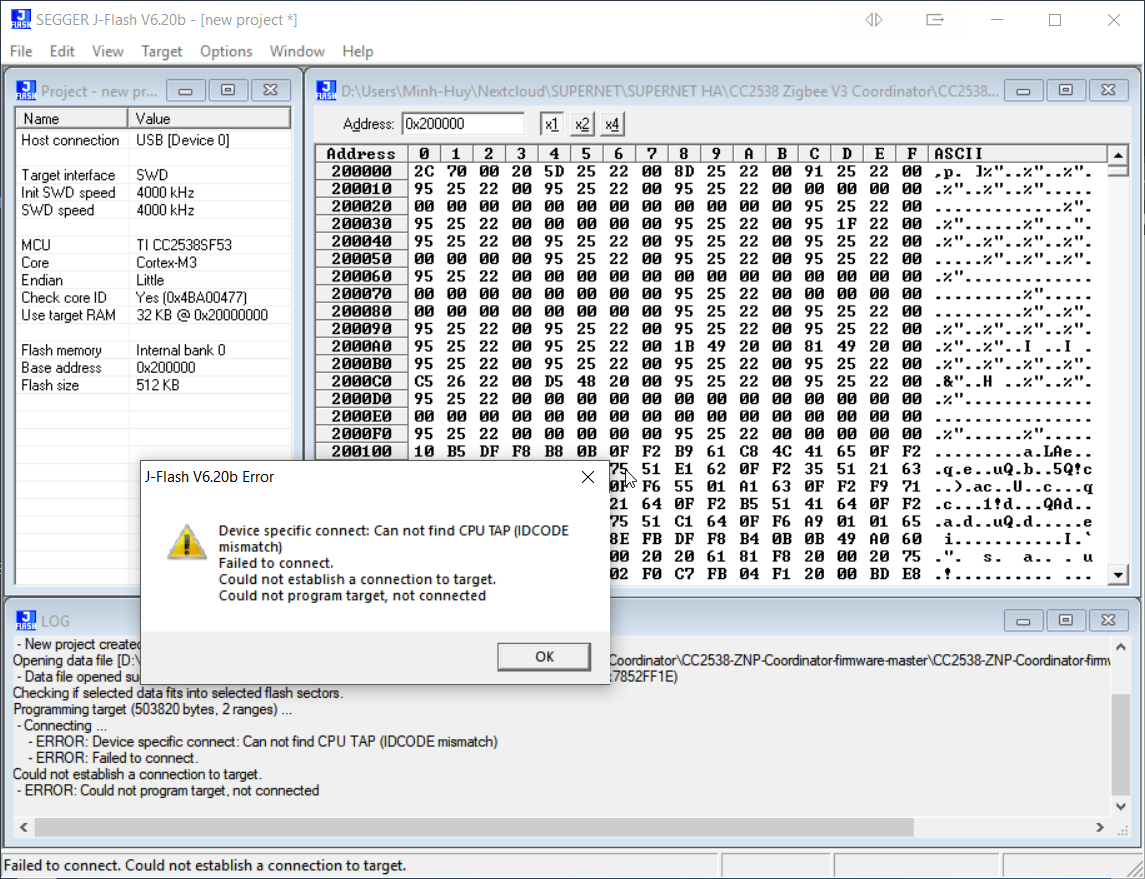Click LOG horizontal scroll left arrow
This screenshot has width=1145, height=879.
click(x=23, y=827)
